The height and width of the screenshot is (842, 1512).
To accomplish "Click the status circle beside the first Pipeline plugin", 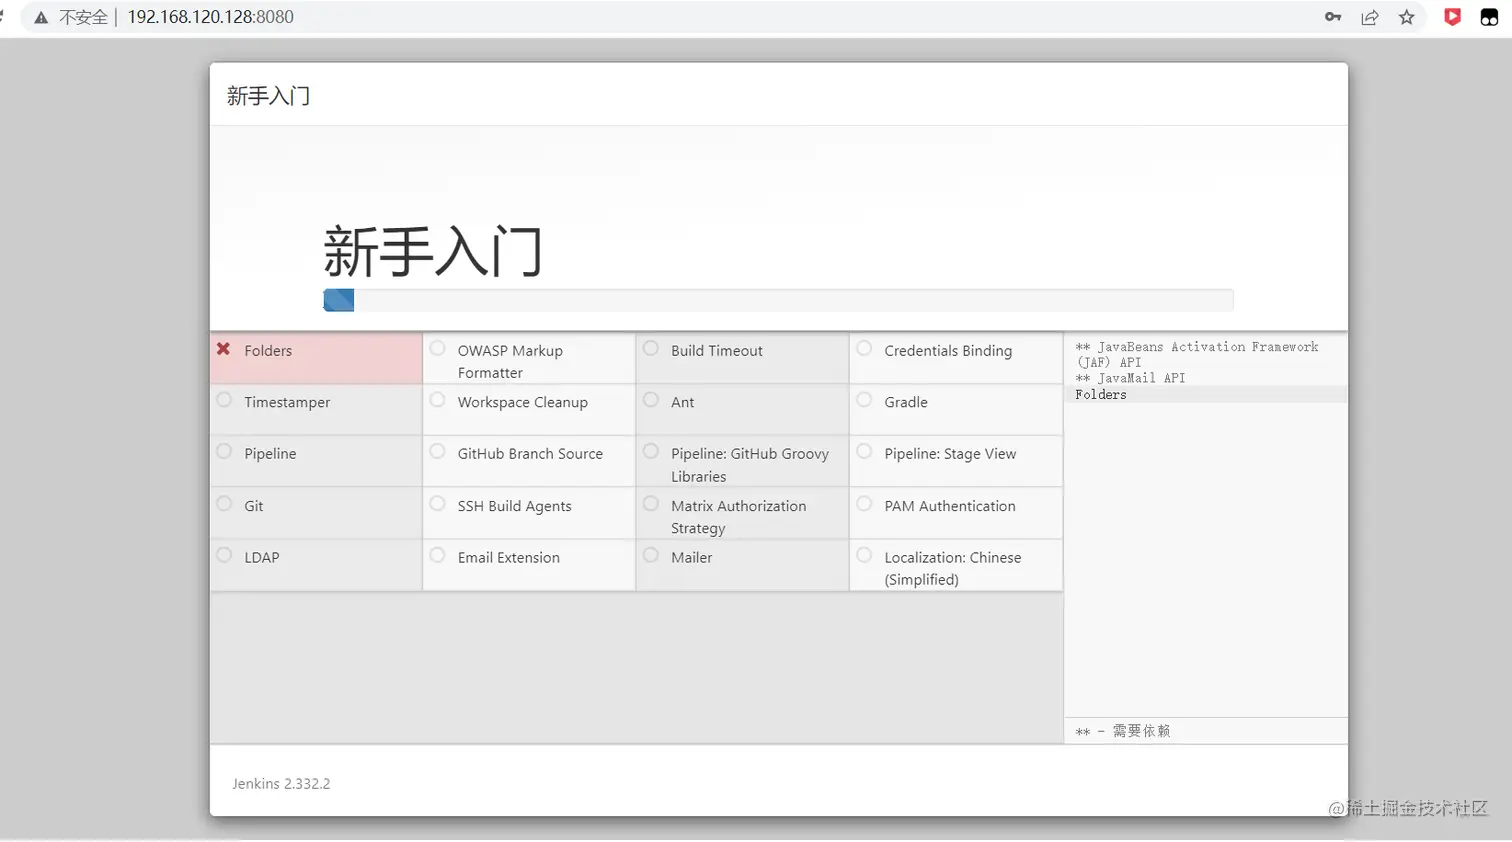I will coord(224,452).
